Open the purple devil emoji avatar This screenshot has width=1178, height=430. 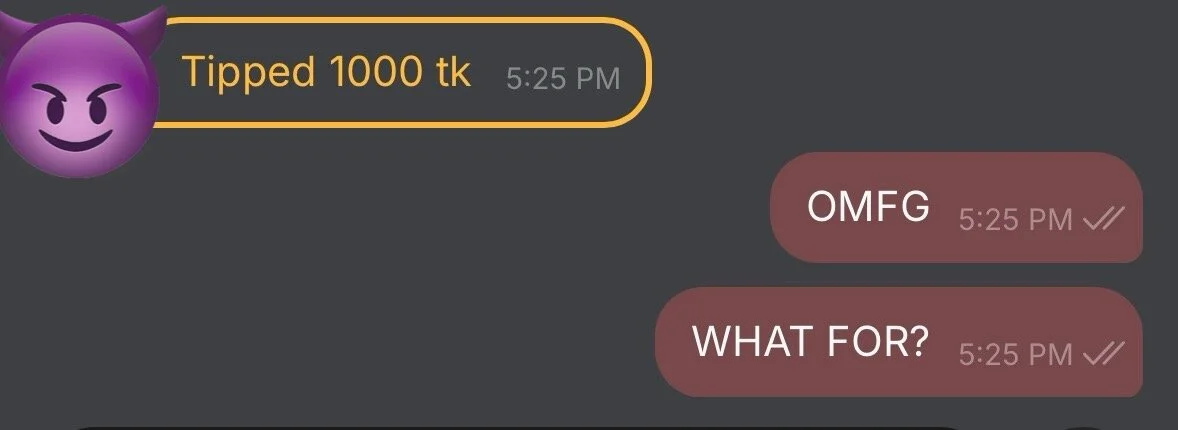pos(79,94)
